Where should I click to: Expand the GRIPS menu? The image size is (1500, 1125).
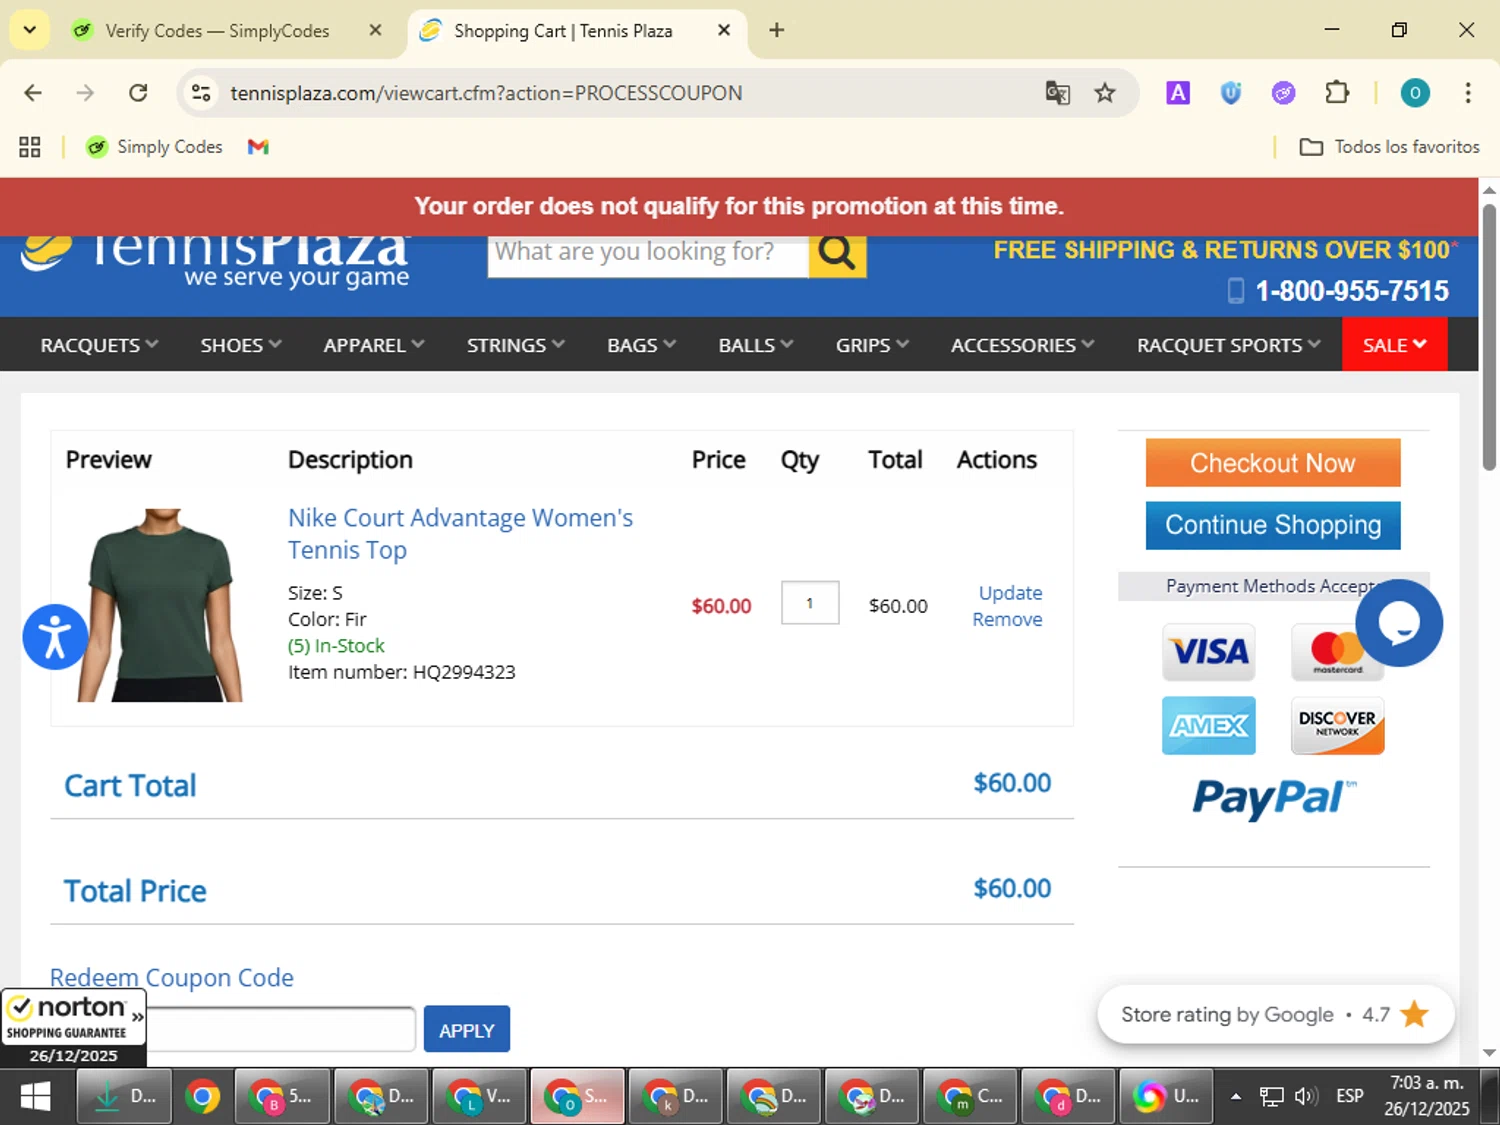click(x=872, y=345)
